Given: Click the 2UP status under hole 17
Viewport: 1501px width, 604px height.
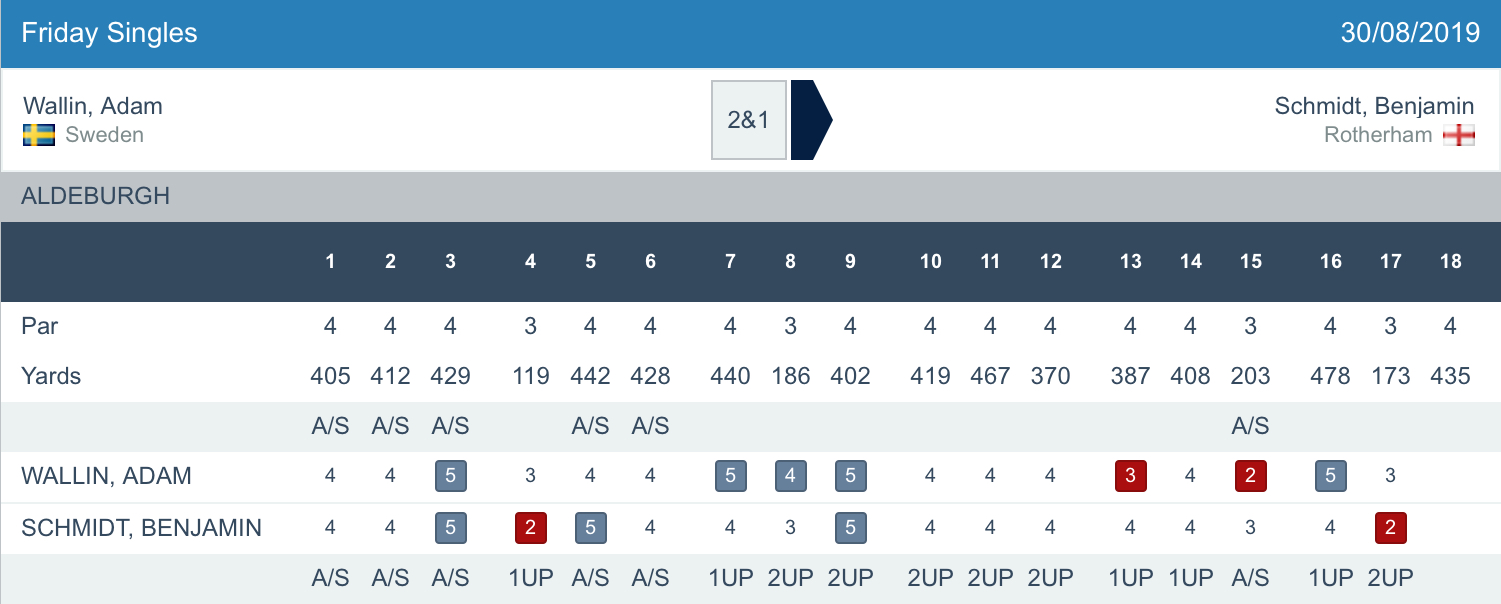Looking at the screenshot, I should tap(1391, 578).
